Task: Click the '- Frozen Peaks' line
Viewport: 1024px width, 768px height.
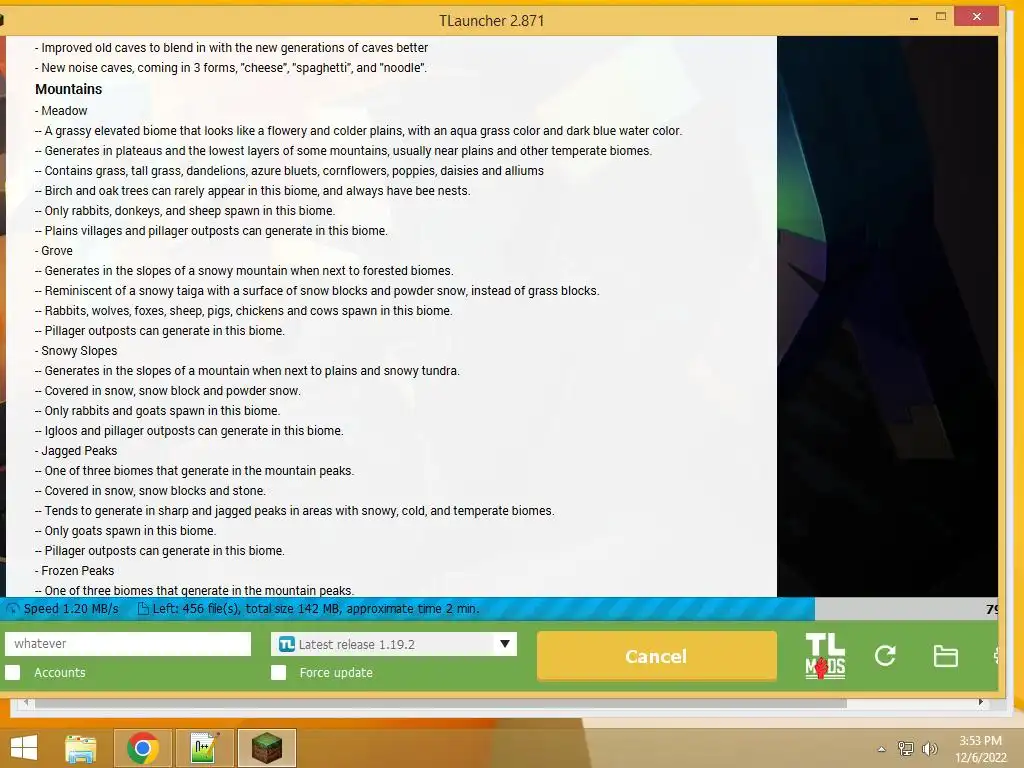Action: click(x=74, y=571)
